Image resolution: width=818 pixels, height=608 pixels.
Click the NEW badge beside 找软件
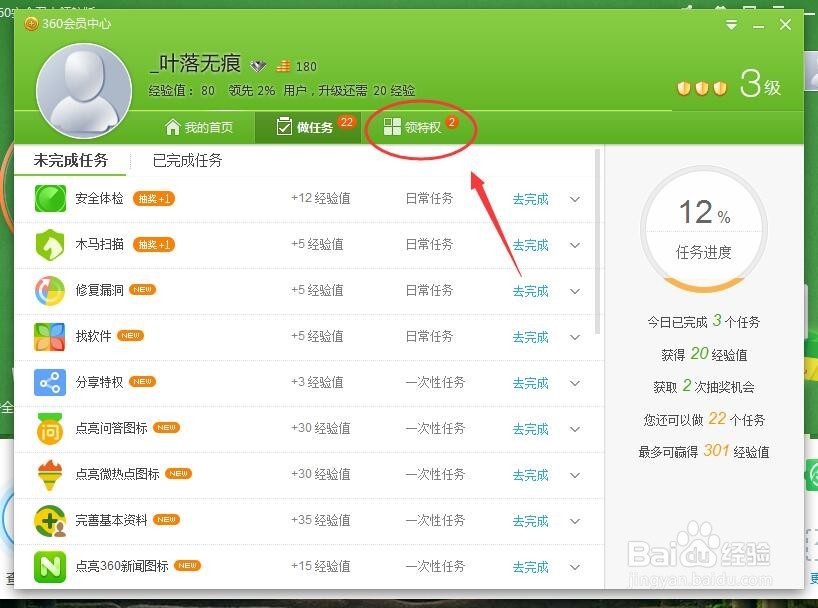pyautogui.click(x=130, y=336)
